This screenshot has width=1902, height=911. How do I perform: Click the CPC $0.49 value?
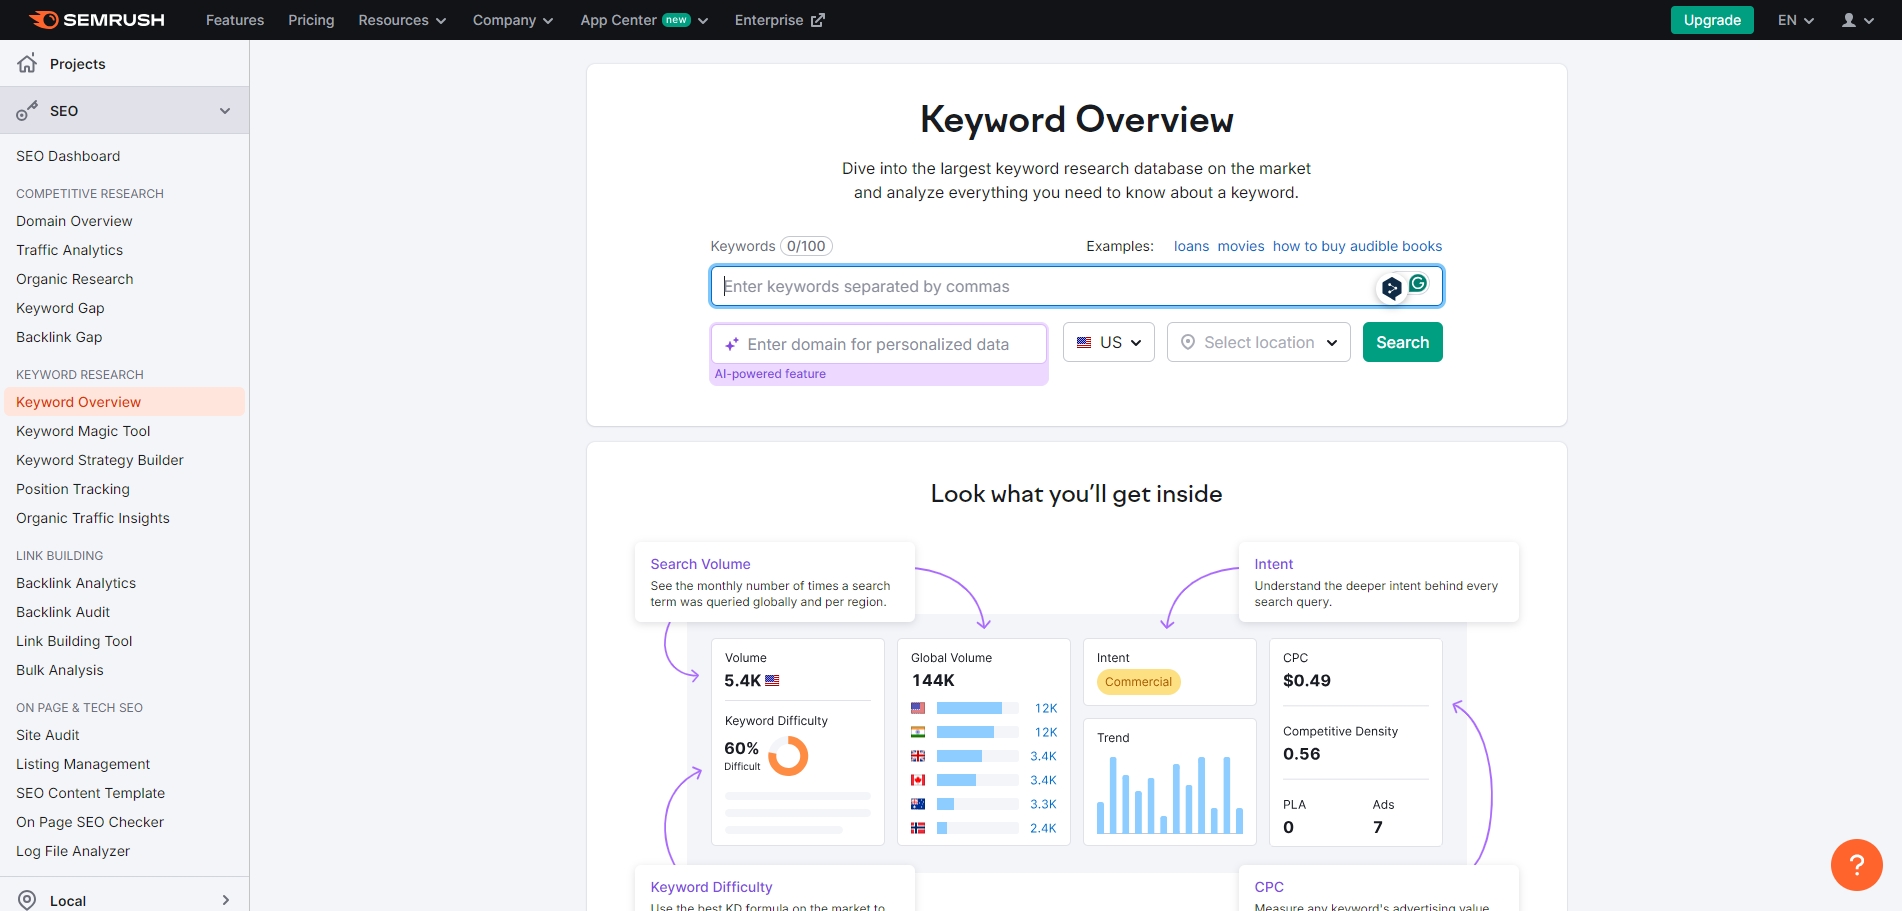(1307, 680)
